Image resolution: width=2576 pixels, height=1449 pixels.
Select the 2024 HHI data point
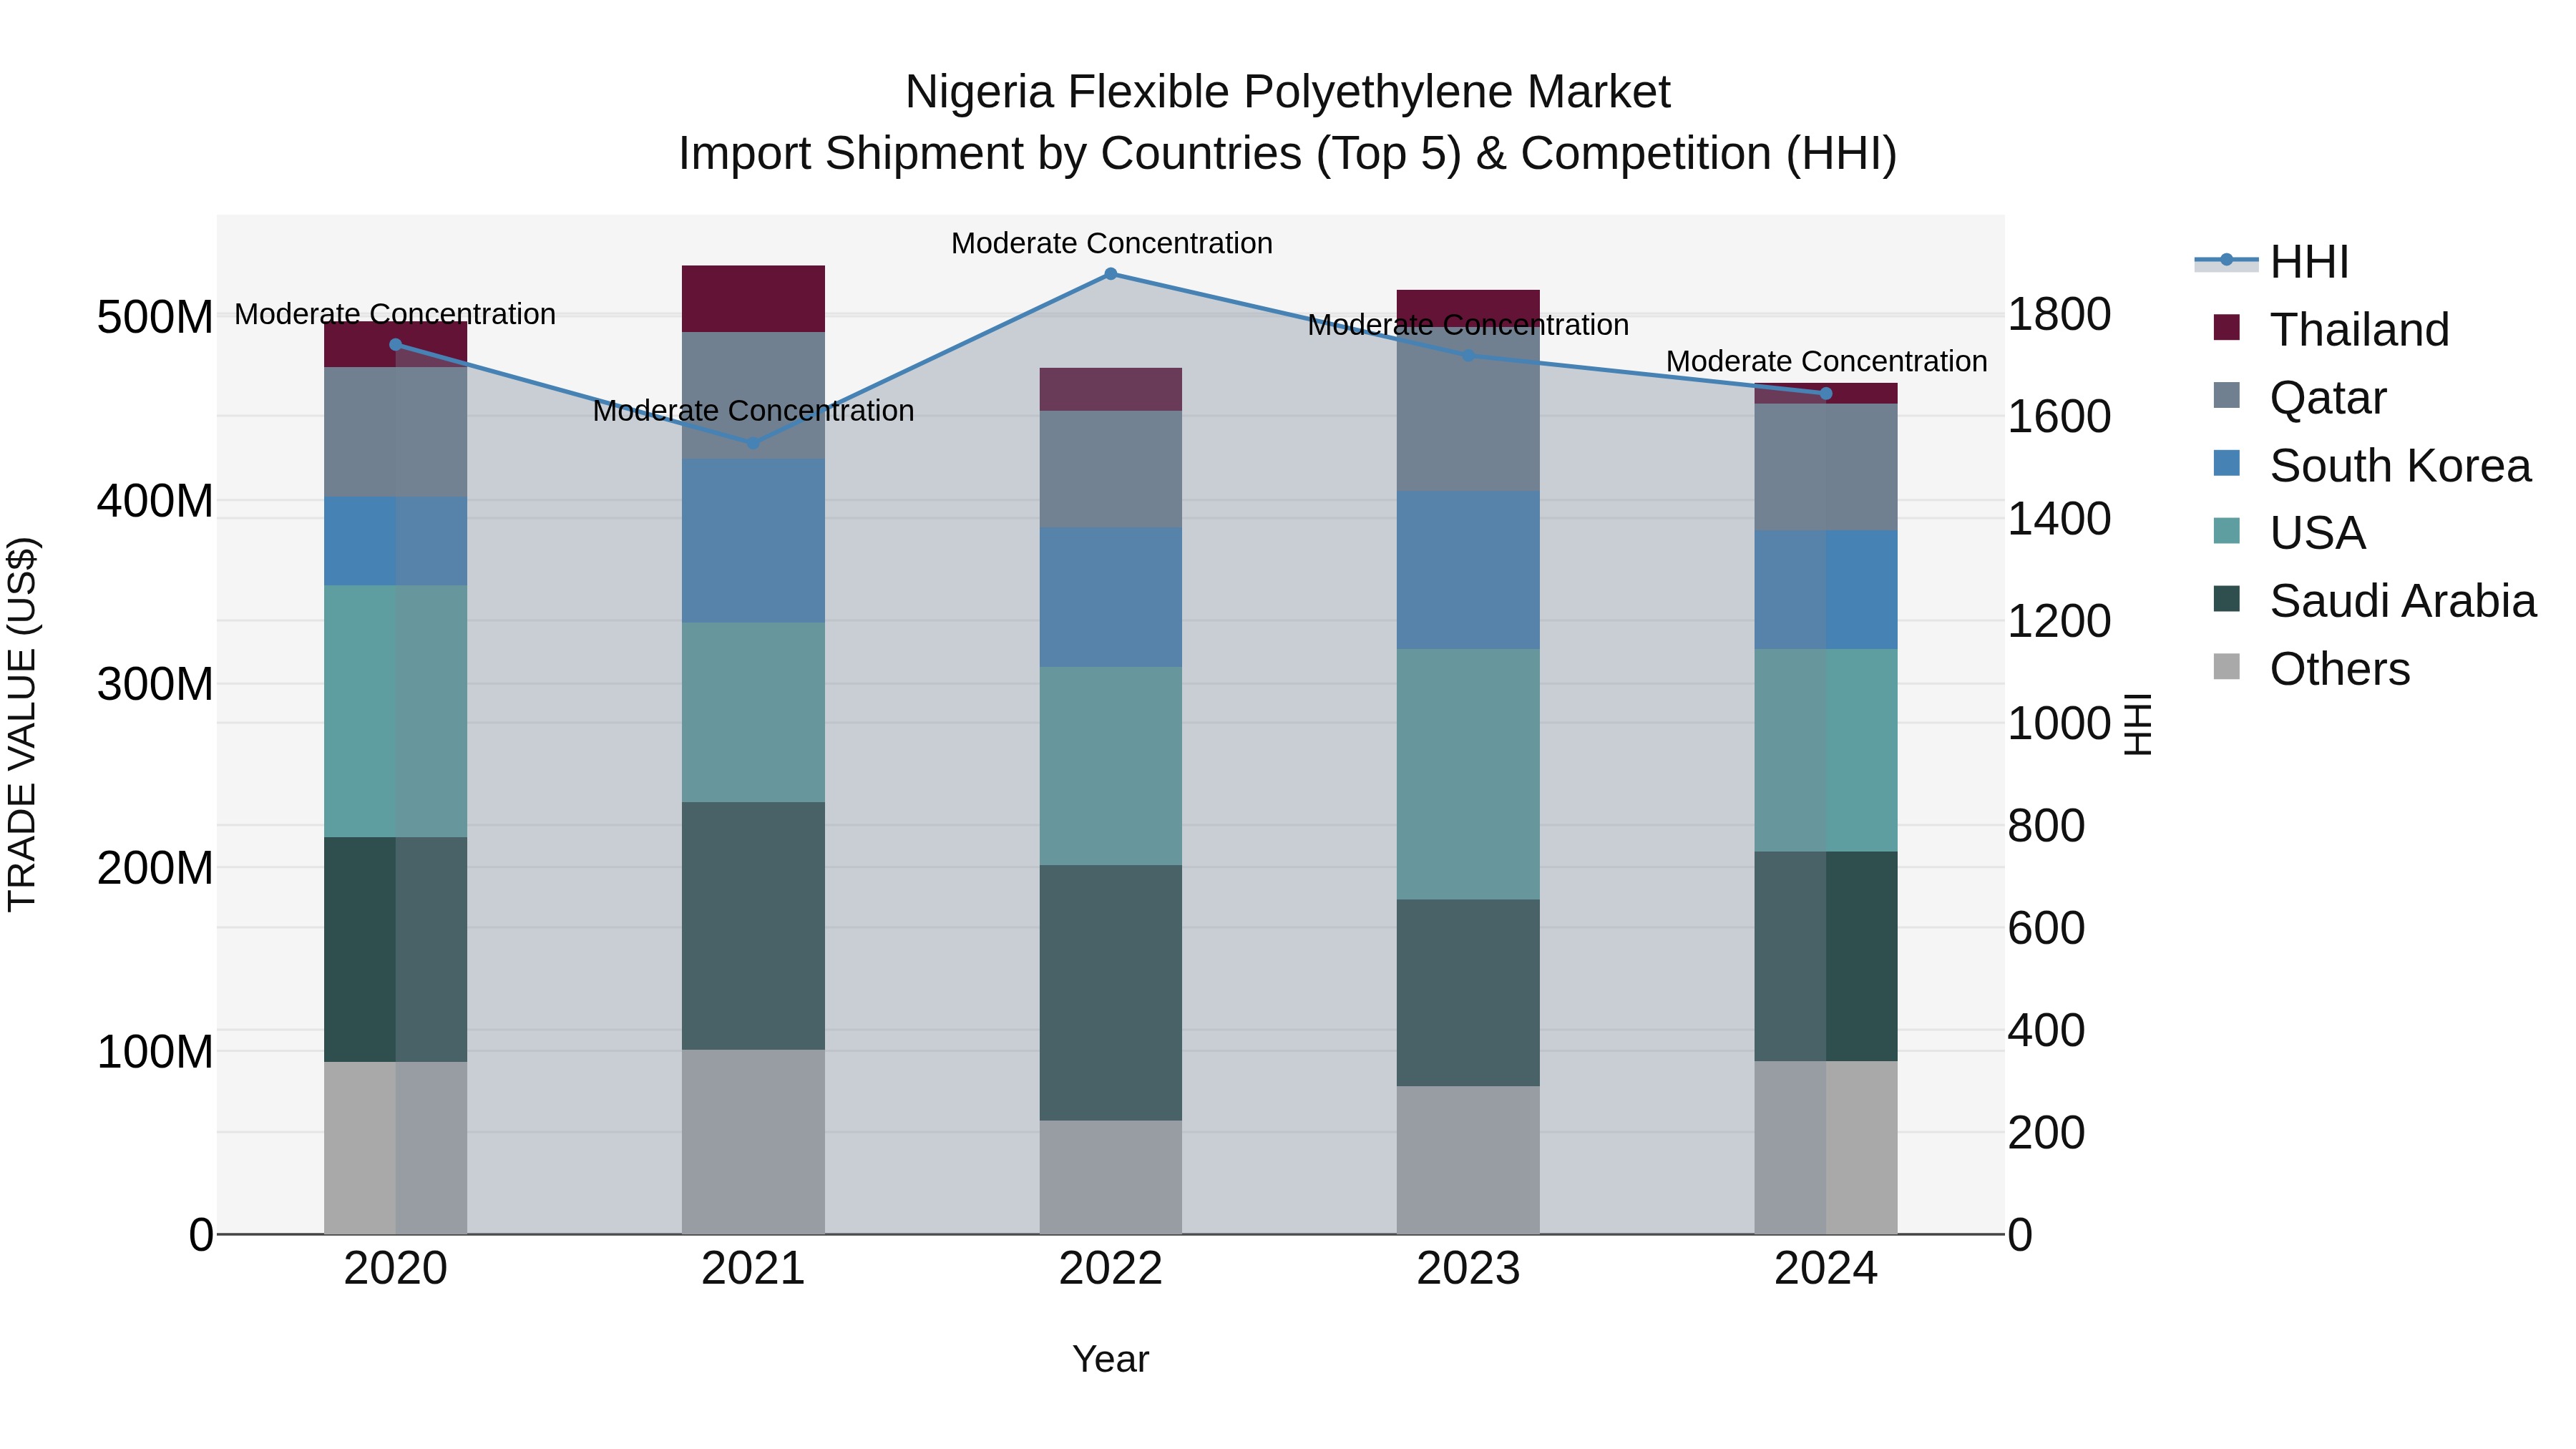click(1826, 393)
